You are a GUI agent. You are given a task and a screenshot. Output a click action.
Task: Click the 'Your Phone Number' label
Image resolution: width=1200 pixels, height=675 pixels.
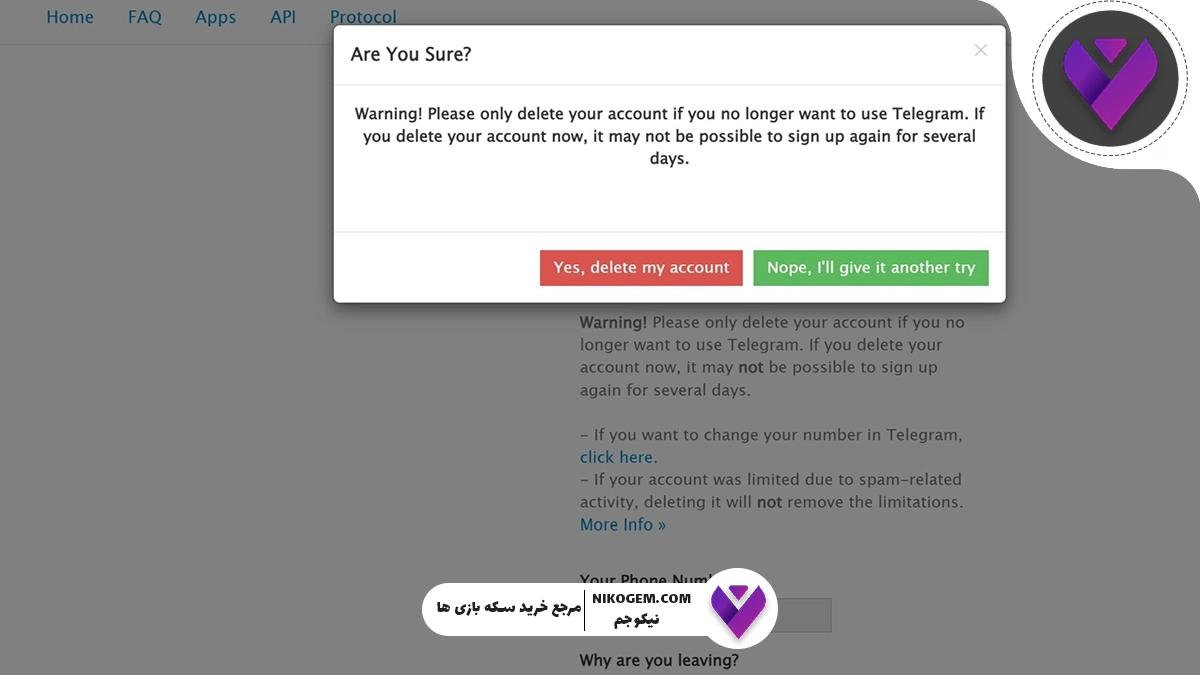click(x=645, y=580)
